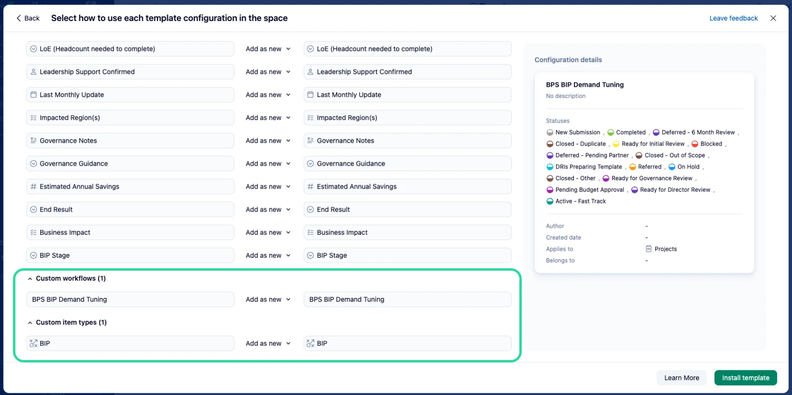Screen dimensions: 792x395
Task: Click text icon of left Governance Notes
Action: click(34, 140)
